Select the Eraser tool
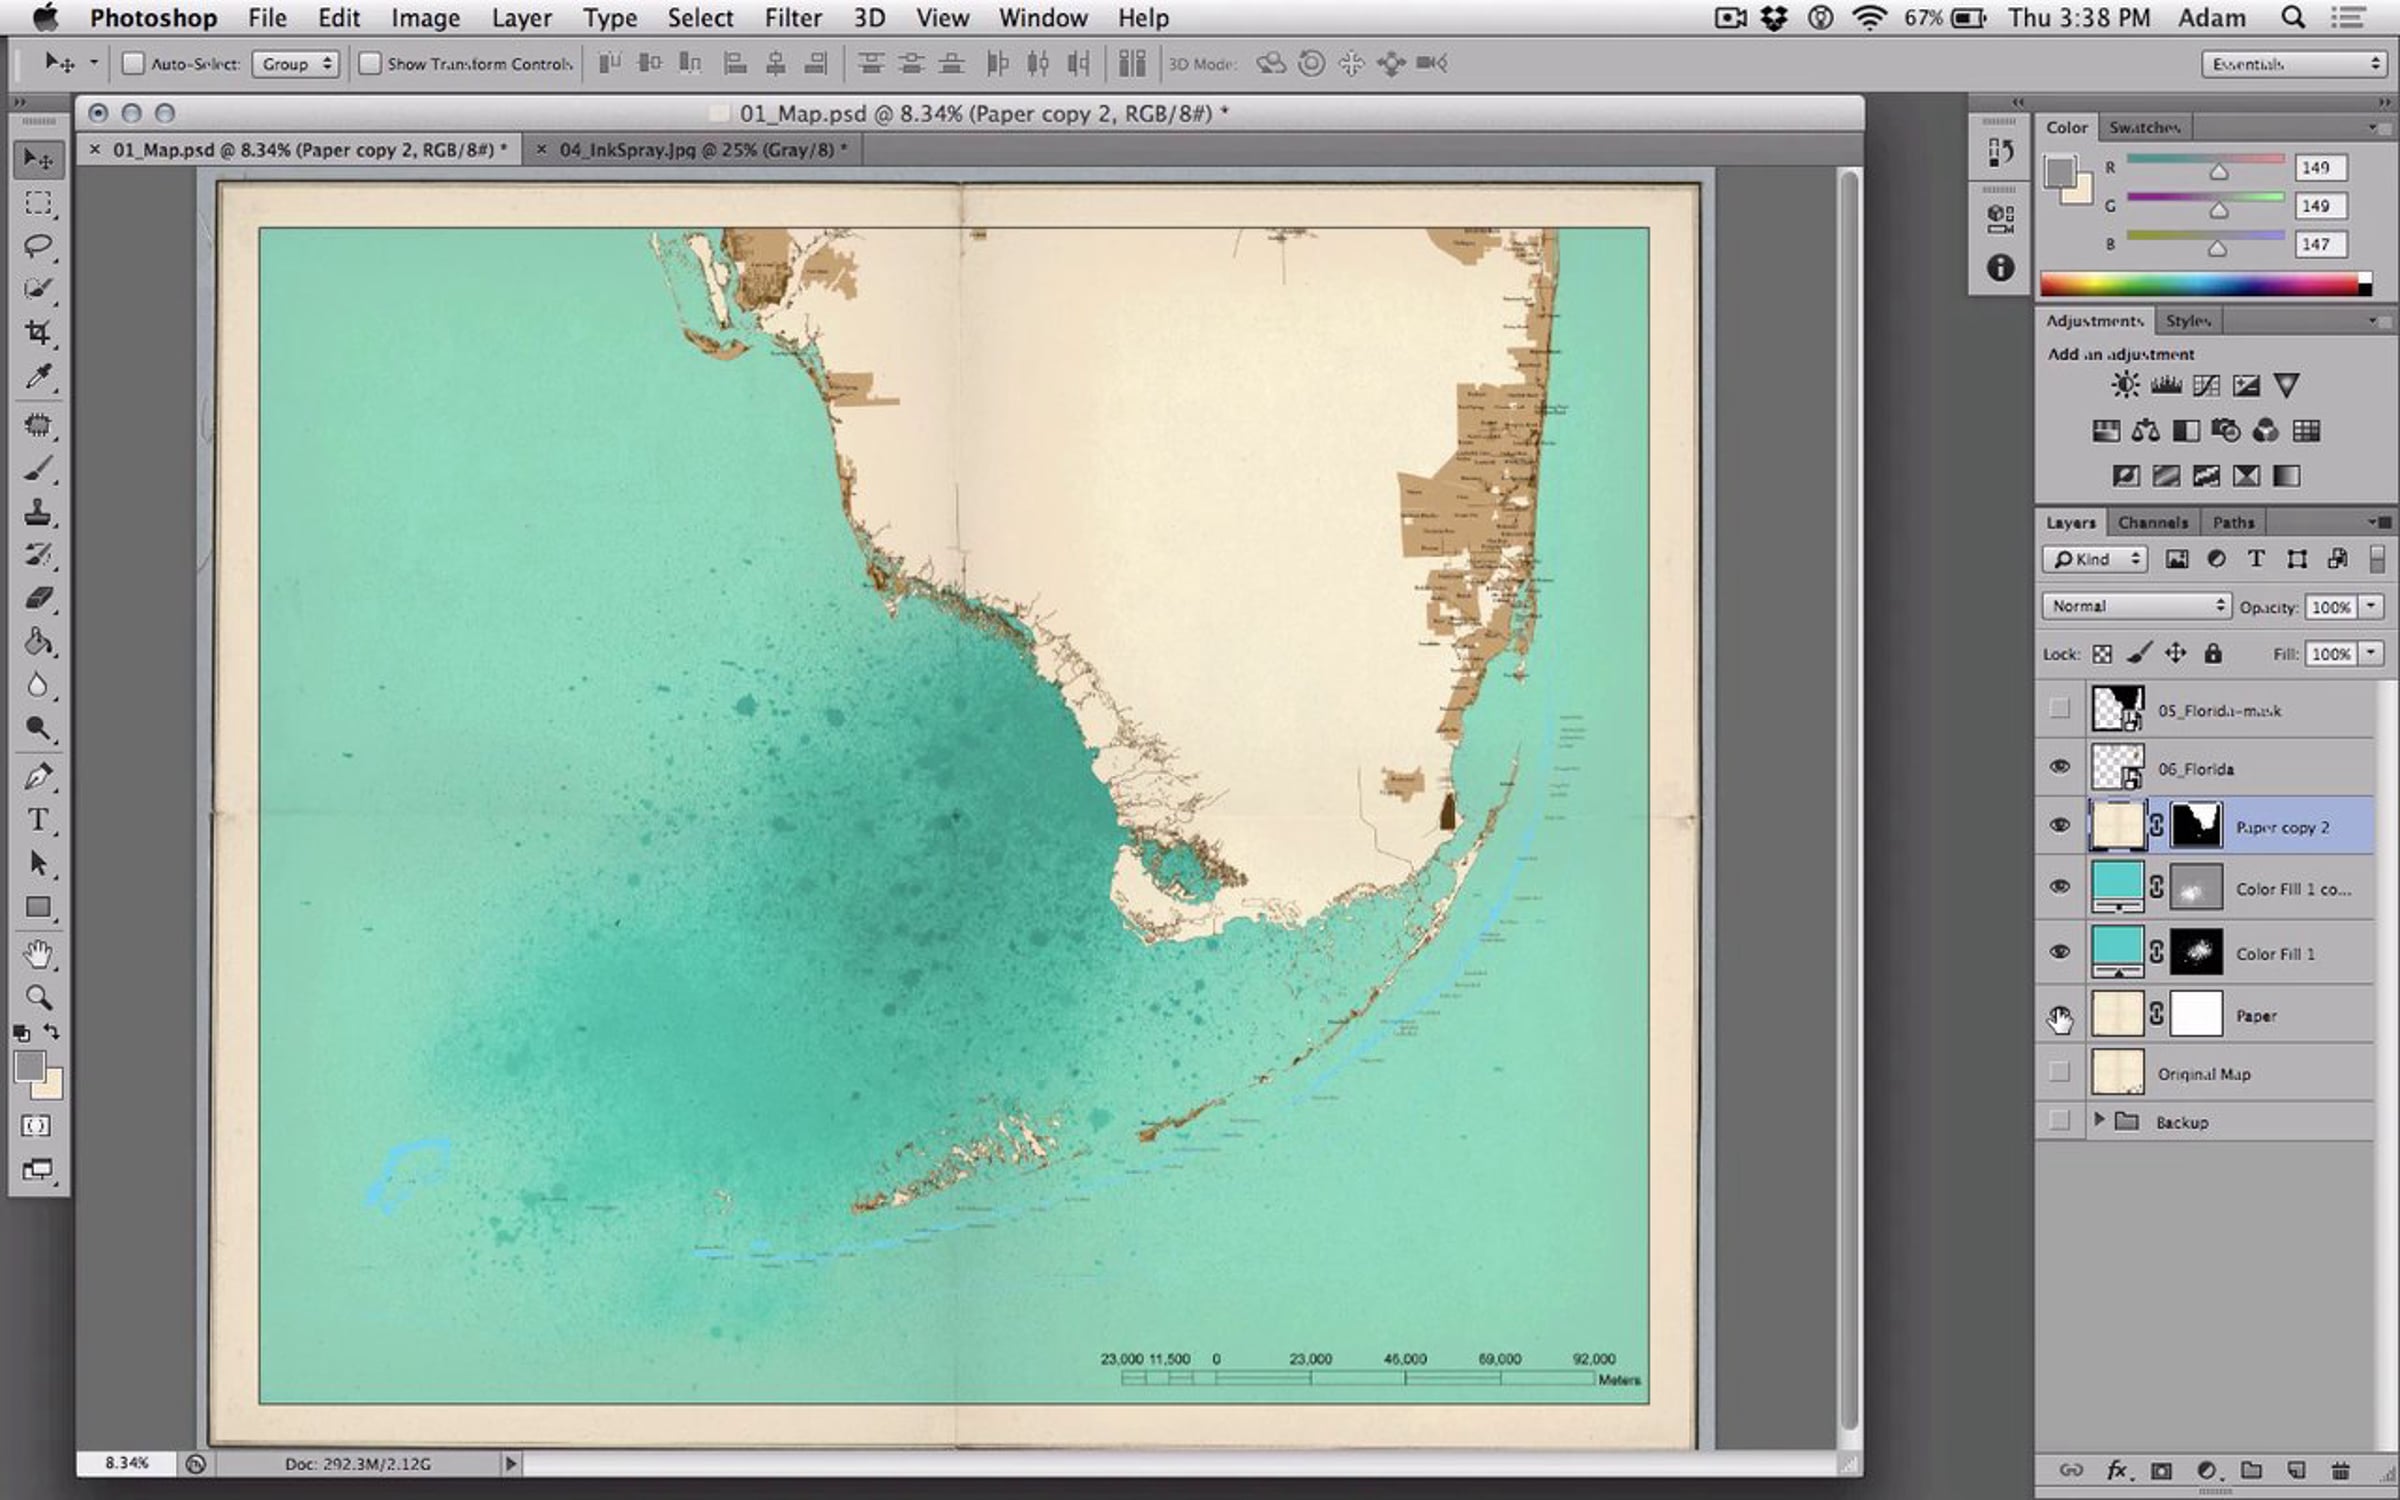Image resolution: width=2400 pixels, height=1500 pixels. [38, 598]
